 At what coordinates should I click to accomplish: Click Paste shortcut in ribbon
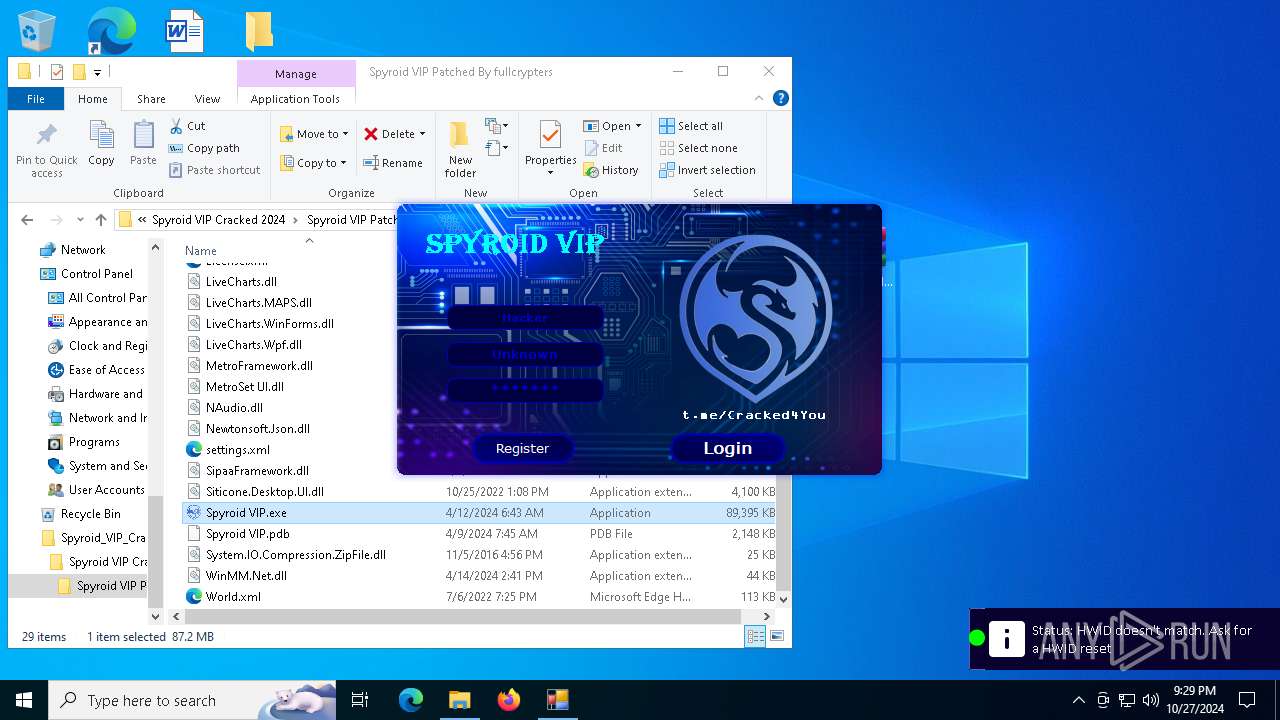pos(214,170)
